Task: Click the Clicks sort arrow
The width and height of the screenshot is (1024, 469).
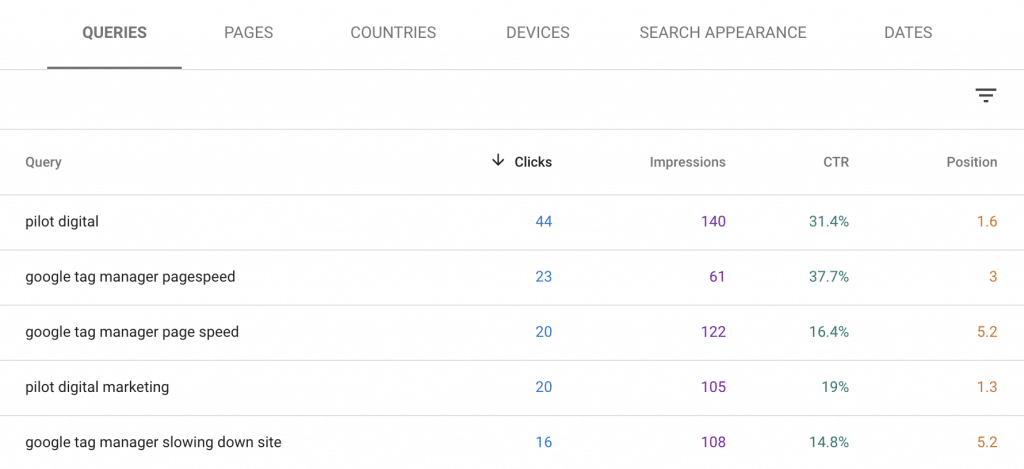Action: coord(498,161)
